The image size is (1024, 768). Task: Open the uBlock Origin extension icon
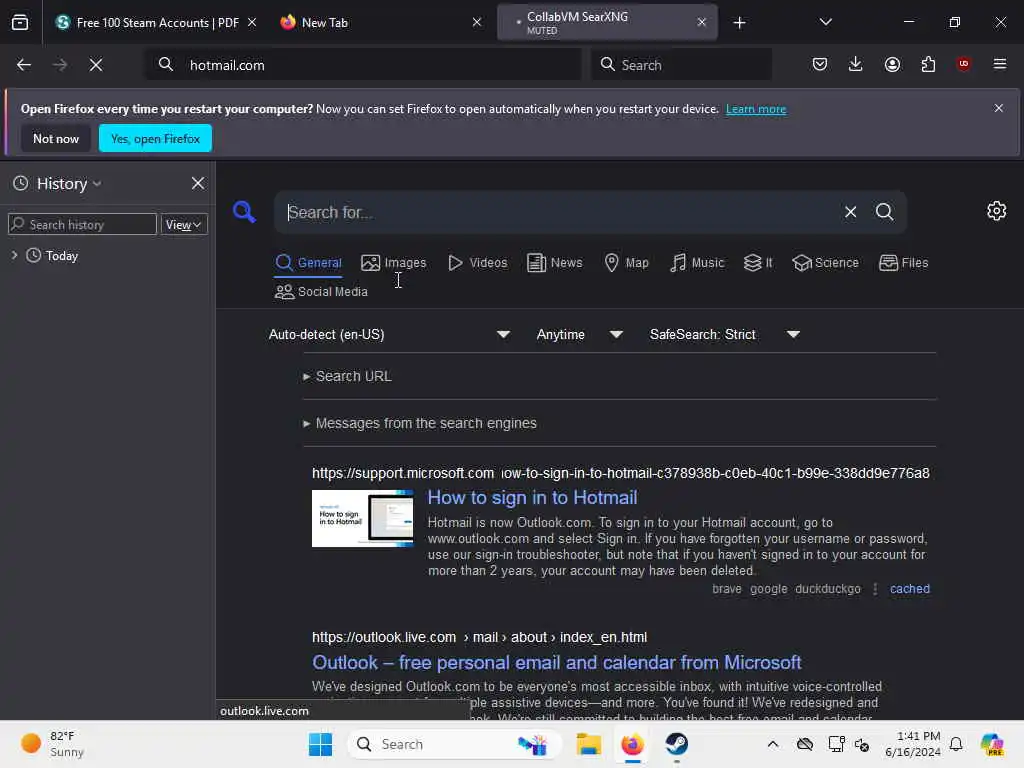tap(964, 64)
